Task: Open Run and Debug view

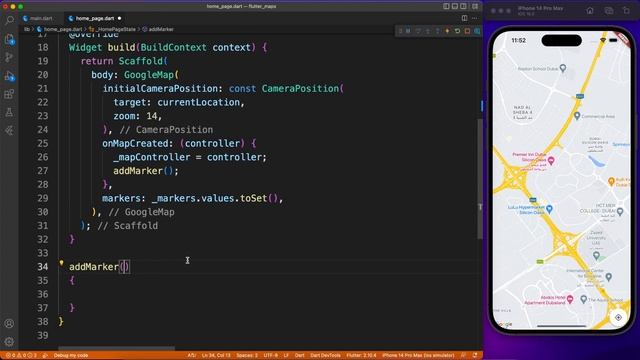Action: 9,76
